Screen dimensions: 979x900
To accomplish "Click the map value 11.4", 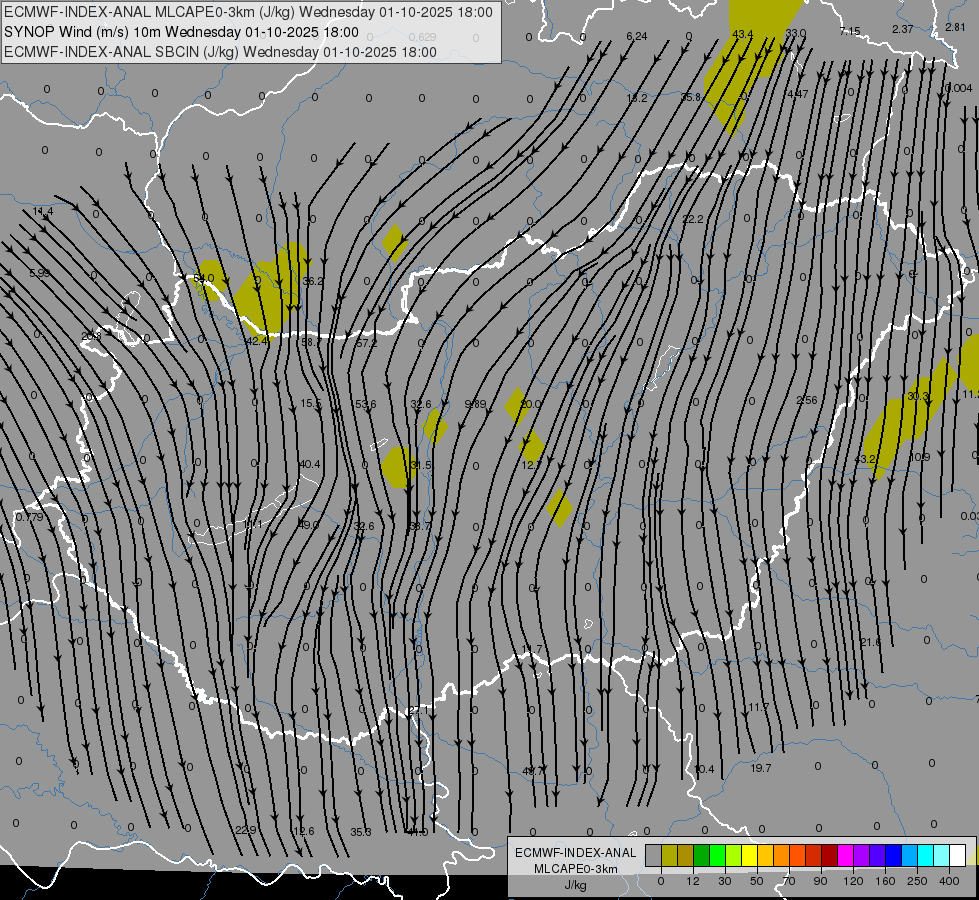I will tap(43, 212).
